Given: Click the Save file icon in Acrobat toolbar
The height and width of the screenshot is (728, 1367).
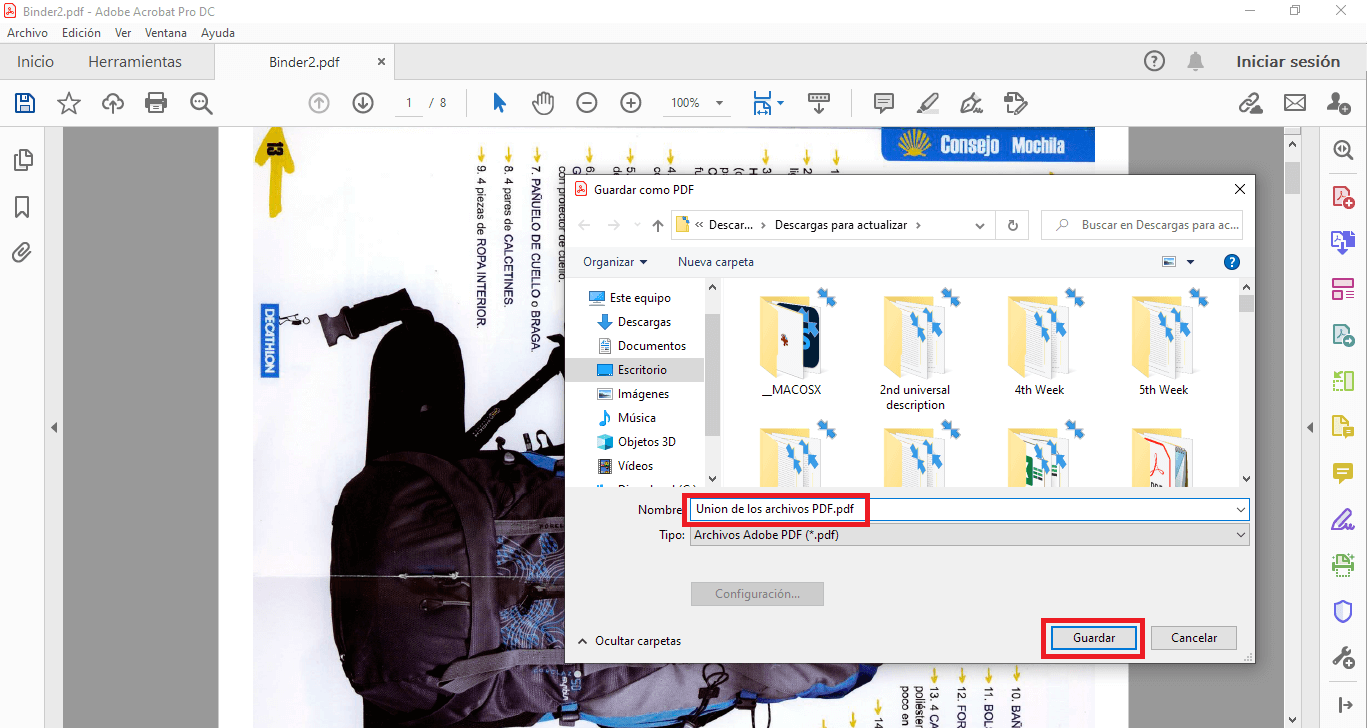Looking at the screenshot, I should coord(25,103).
